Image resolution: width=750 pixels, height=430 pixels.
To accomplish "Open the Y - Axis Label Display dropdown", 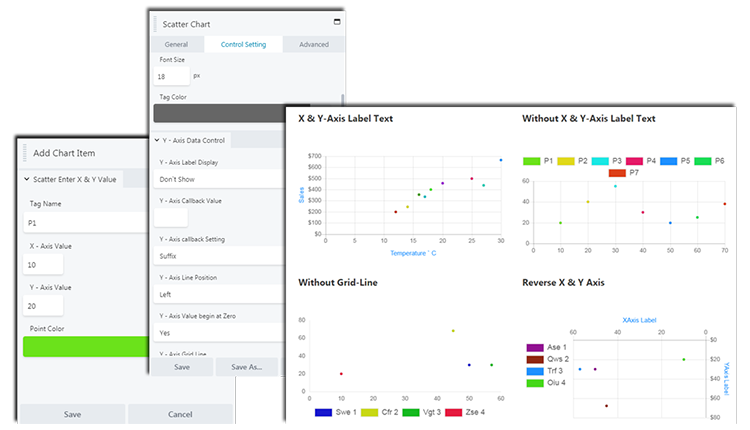I will [x=218, y=178].
